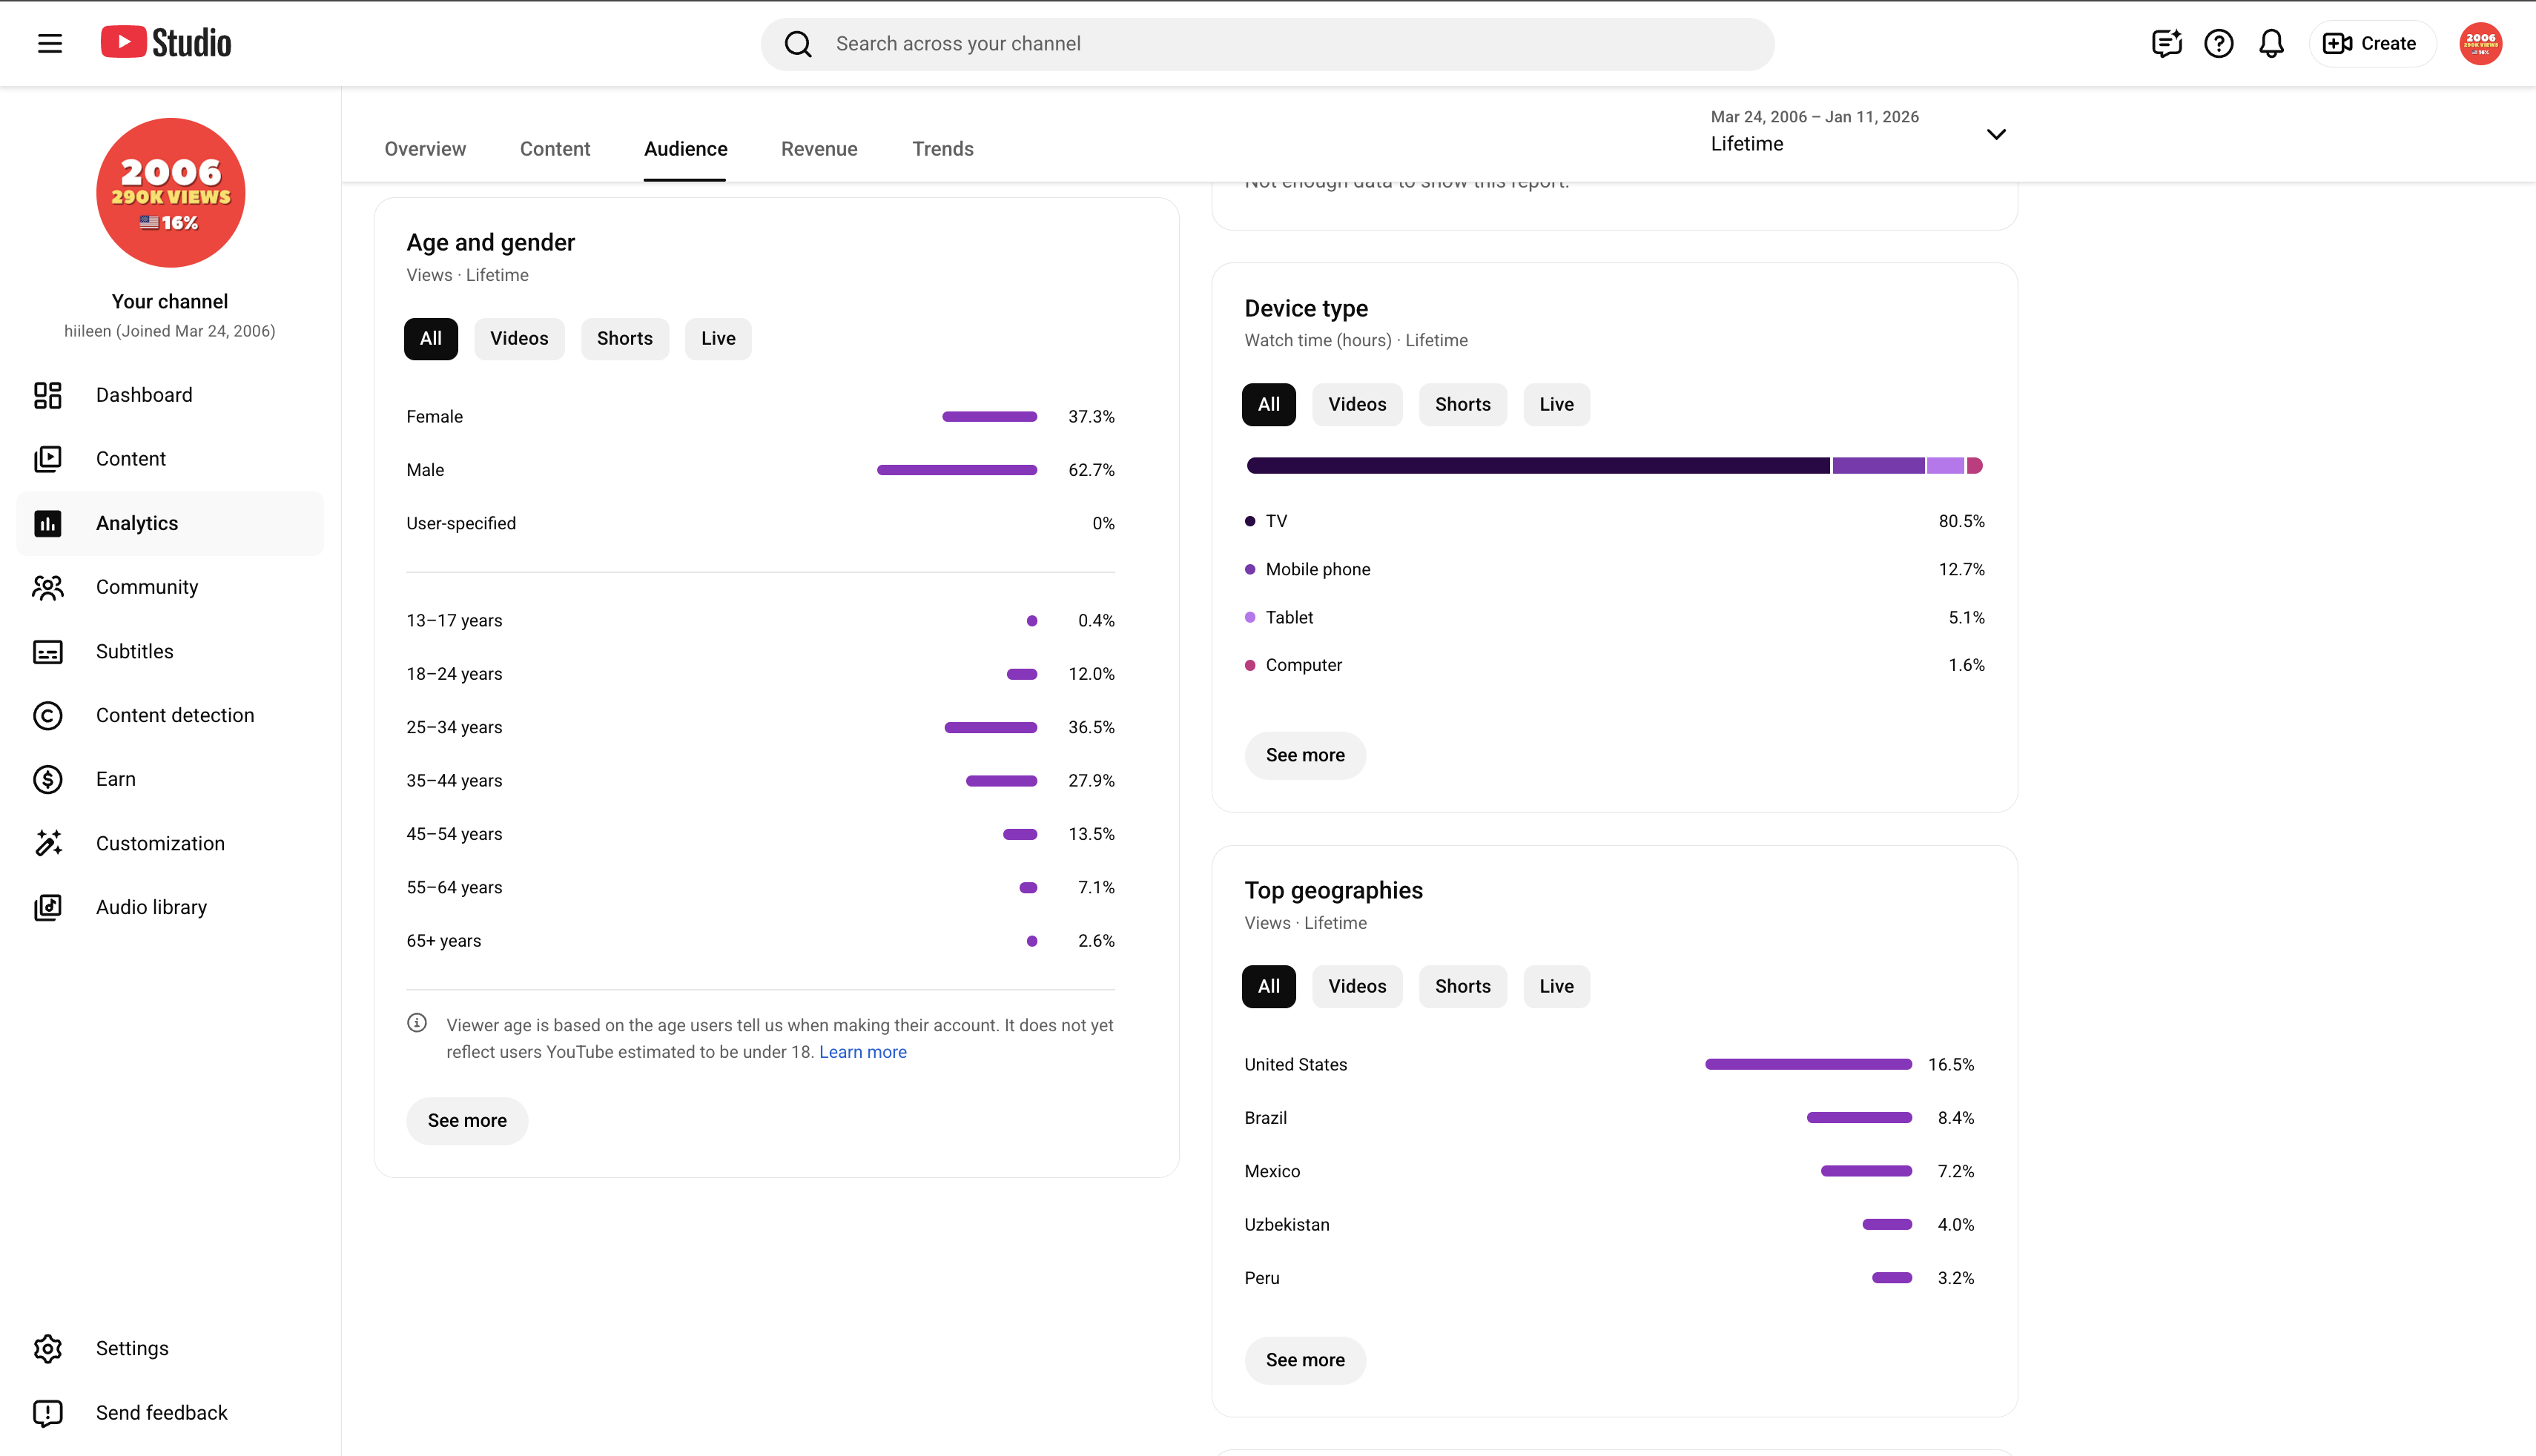Open the Learn more link

point(863,1052)
